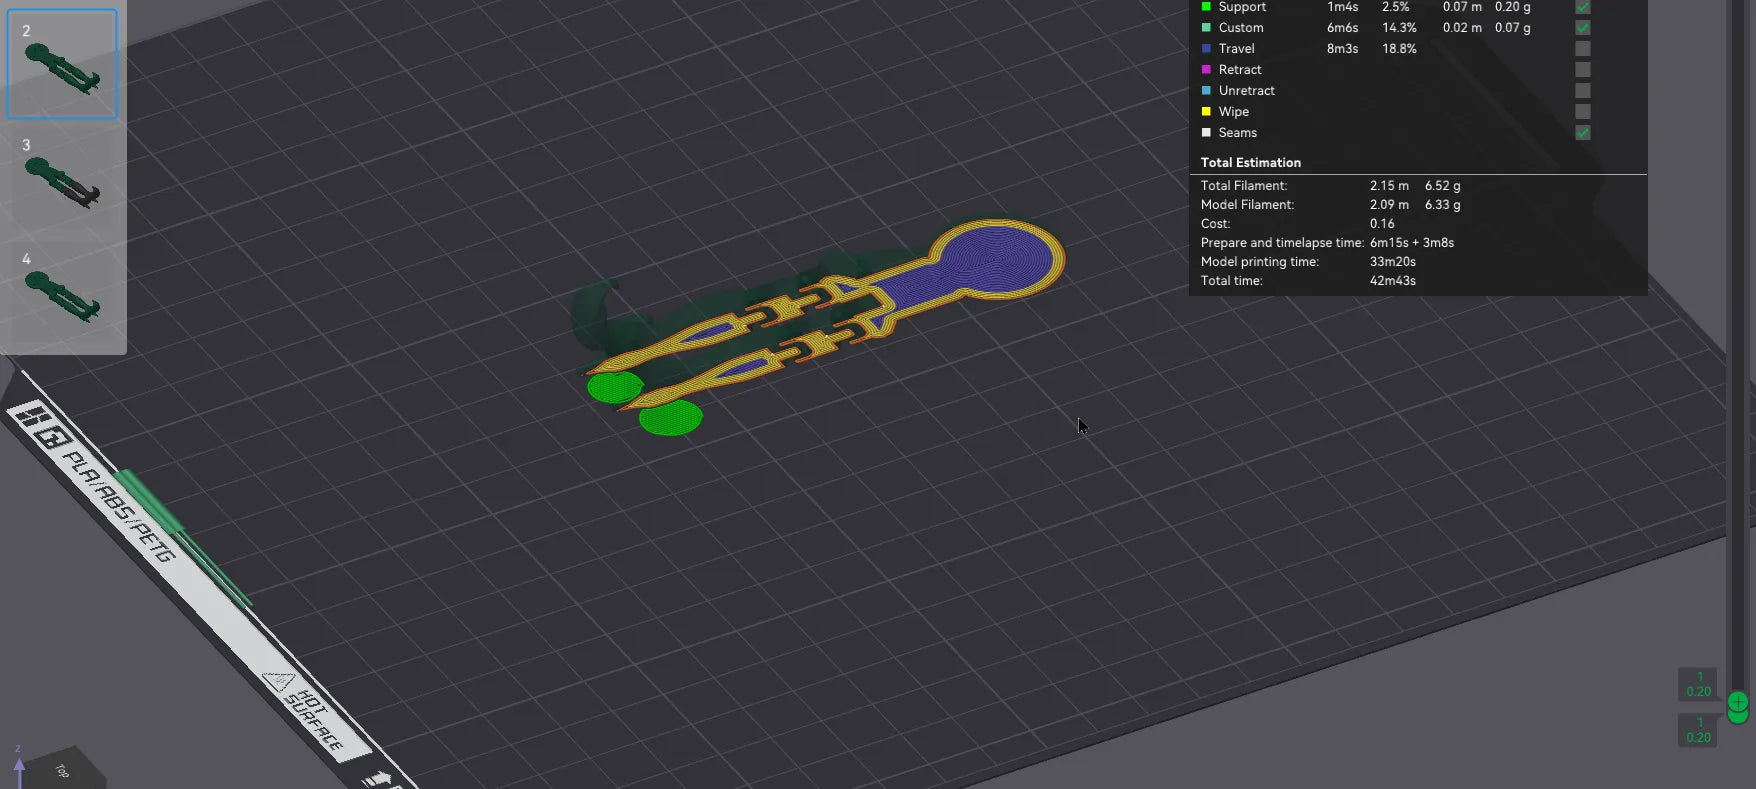
Task: Click the 'Top' view cube face
Action: click(x=62, y=770)
